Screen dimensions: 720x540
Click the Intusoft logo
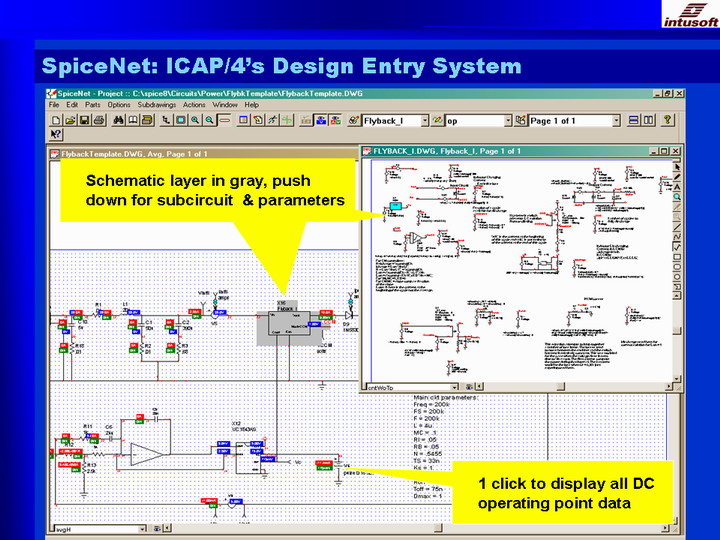(x=691, y=15)
